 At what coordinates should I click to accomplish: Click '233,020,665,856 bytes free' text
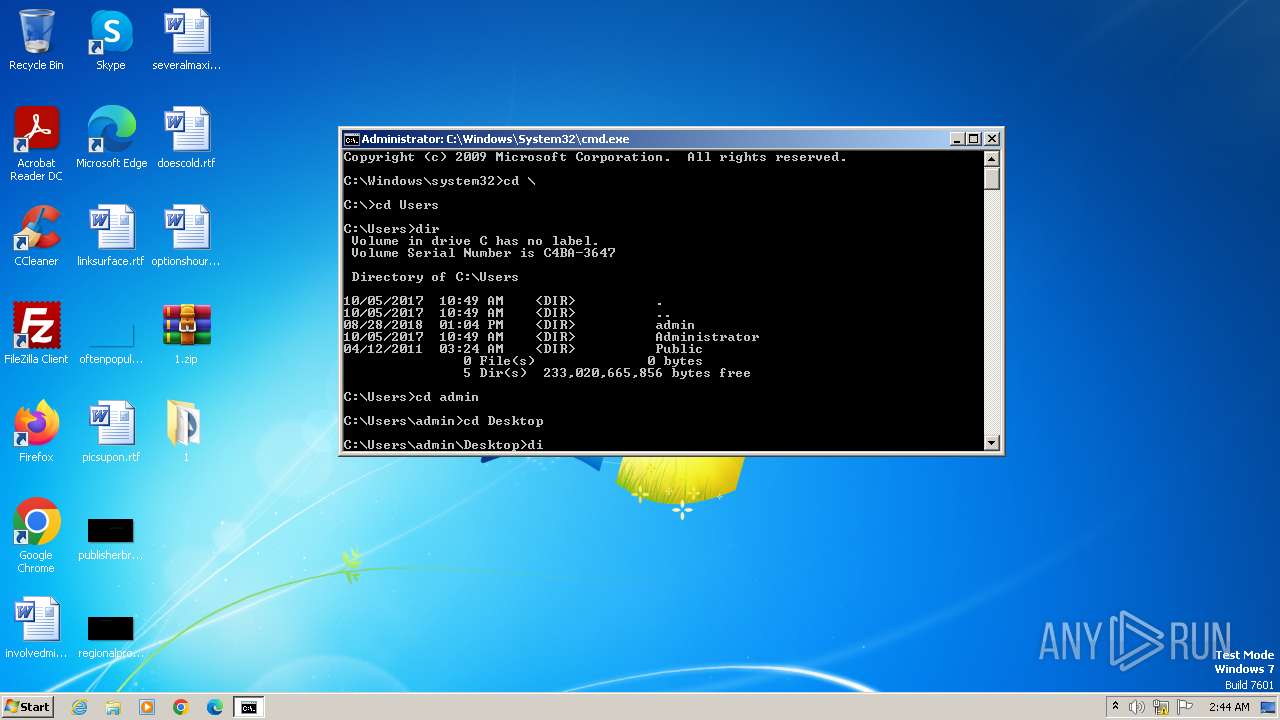pos(647,373)
